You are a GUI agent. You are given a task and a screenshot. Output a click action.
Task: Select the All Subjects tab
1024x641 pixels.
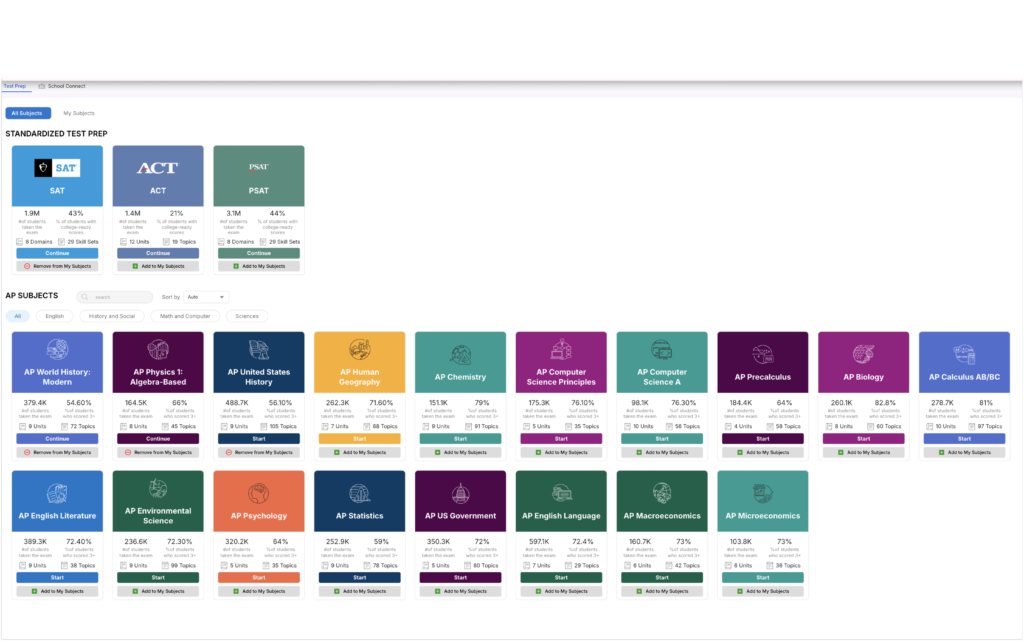(28, 113)
